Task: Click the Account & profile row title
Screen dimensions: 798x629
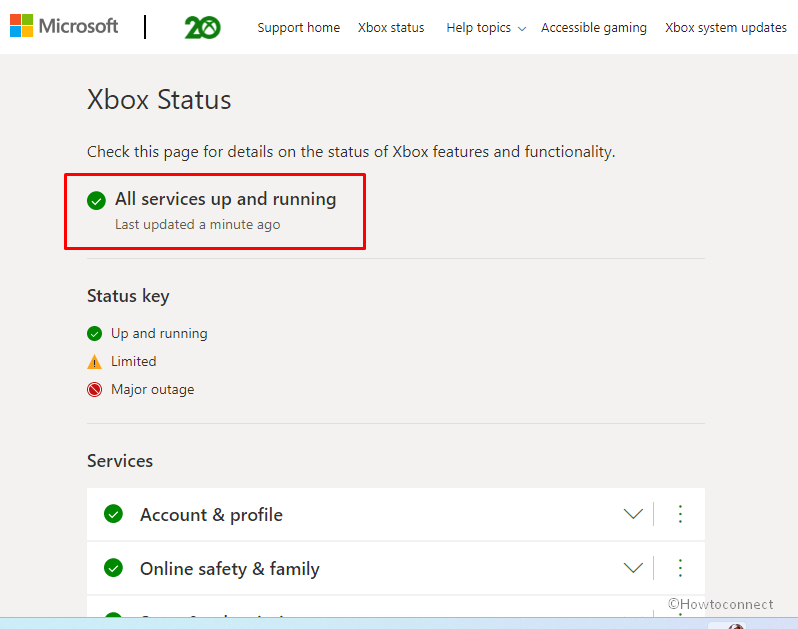Action: [211, 515]
